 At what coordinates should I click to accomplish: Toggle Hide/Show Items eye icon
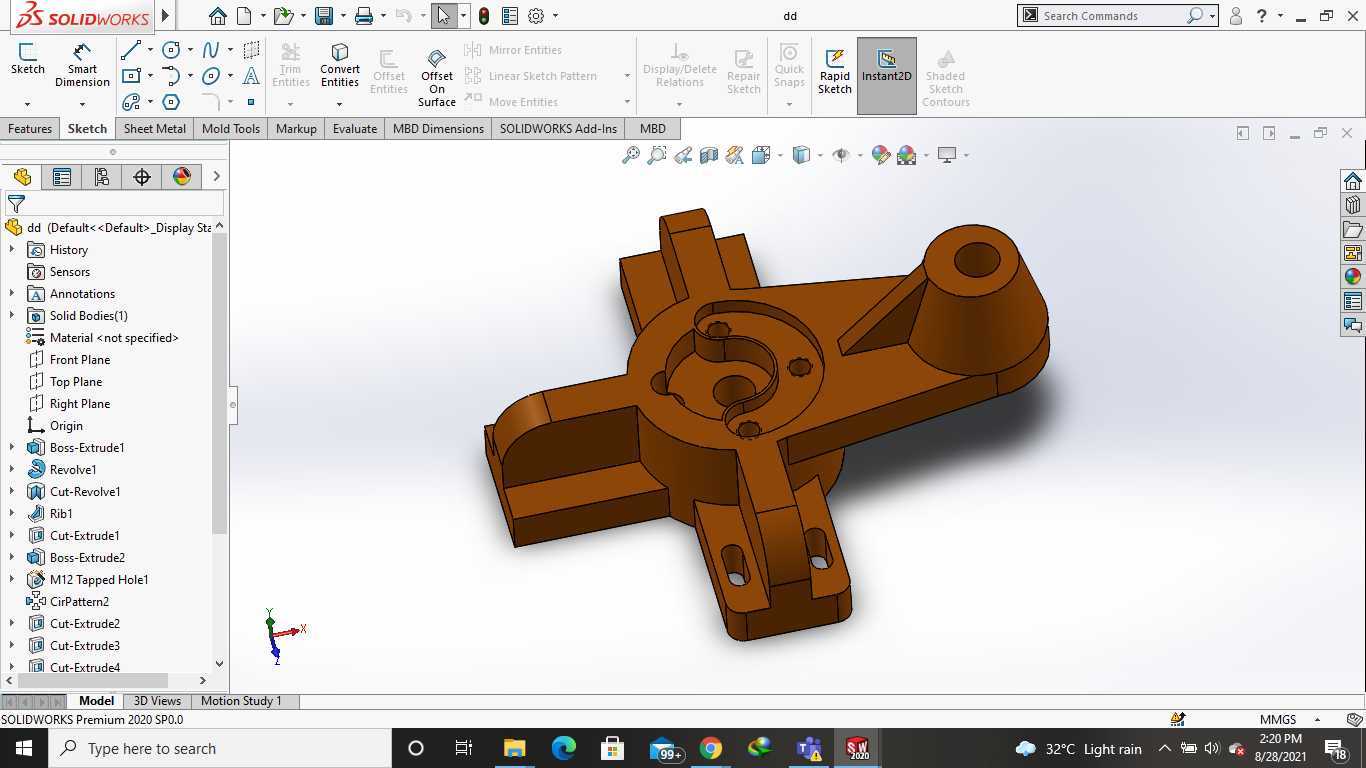841,155
